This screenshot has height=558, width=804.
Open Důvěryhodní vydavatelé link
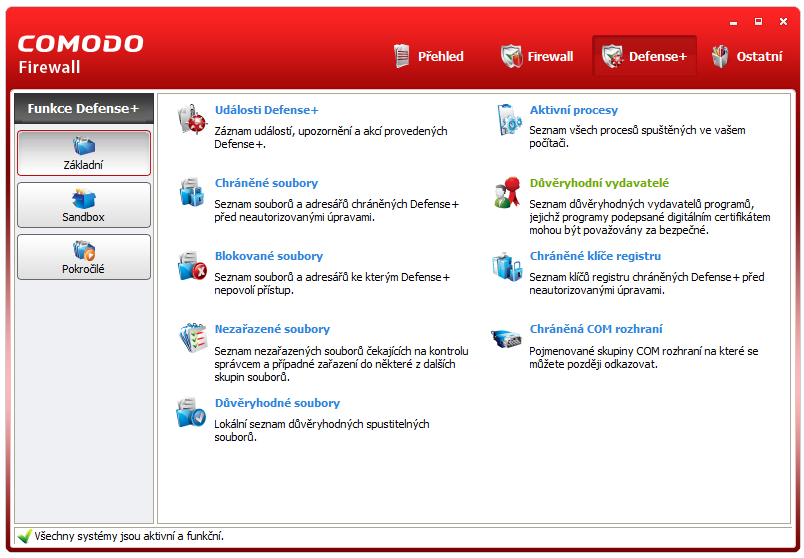(x=599, y=183)
